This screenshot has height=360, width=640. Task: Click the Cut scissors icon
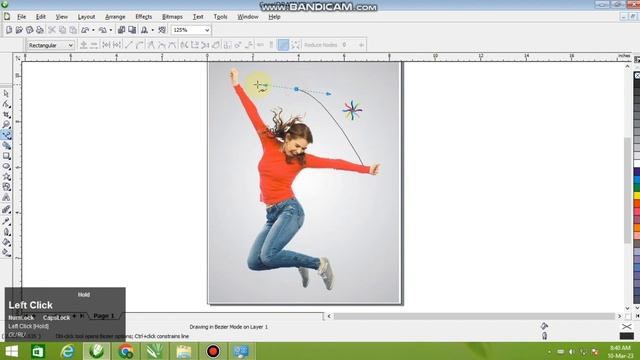[x=52, y=30]
